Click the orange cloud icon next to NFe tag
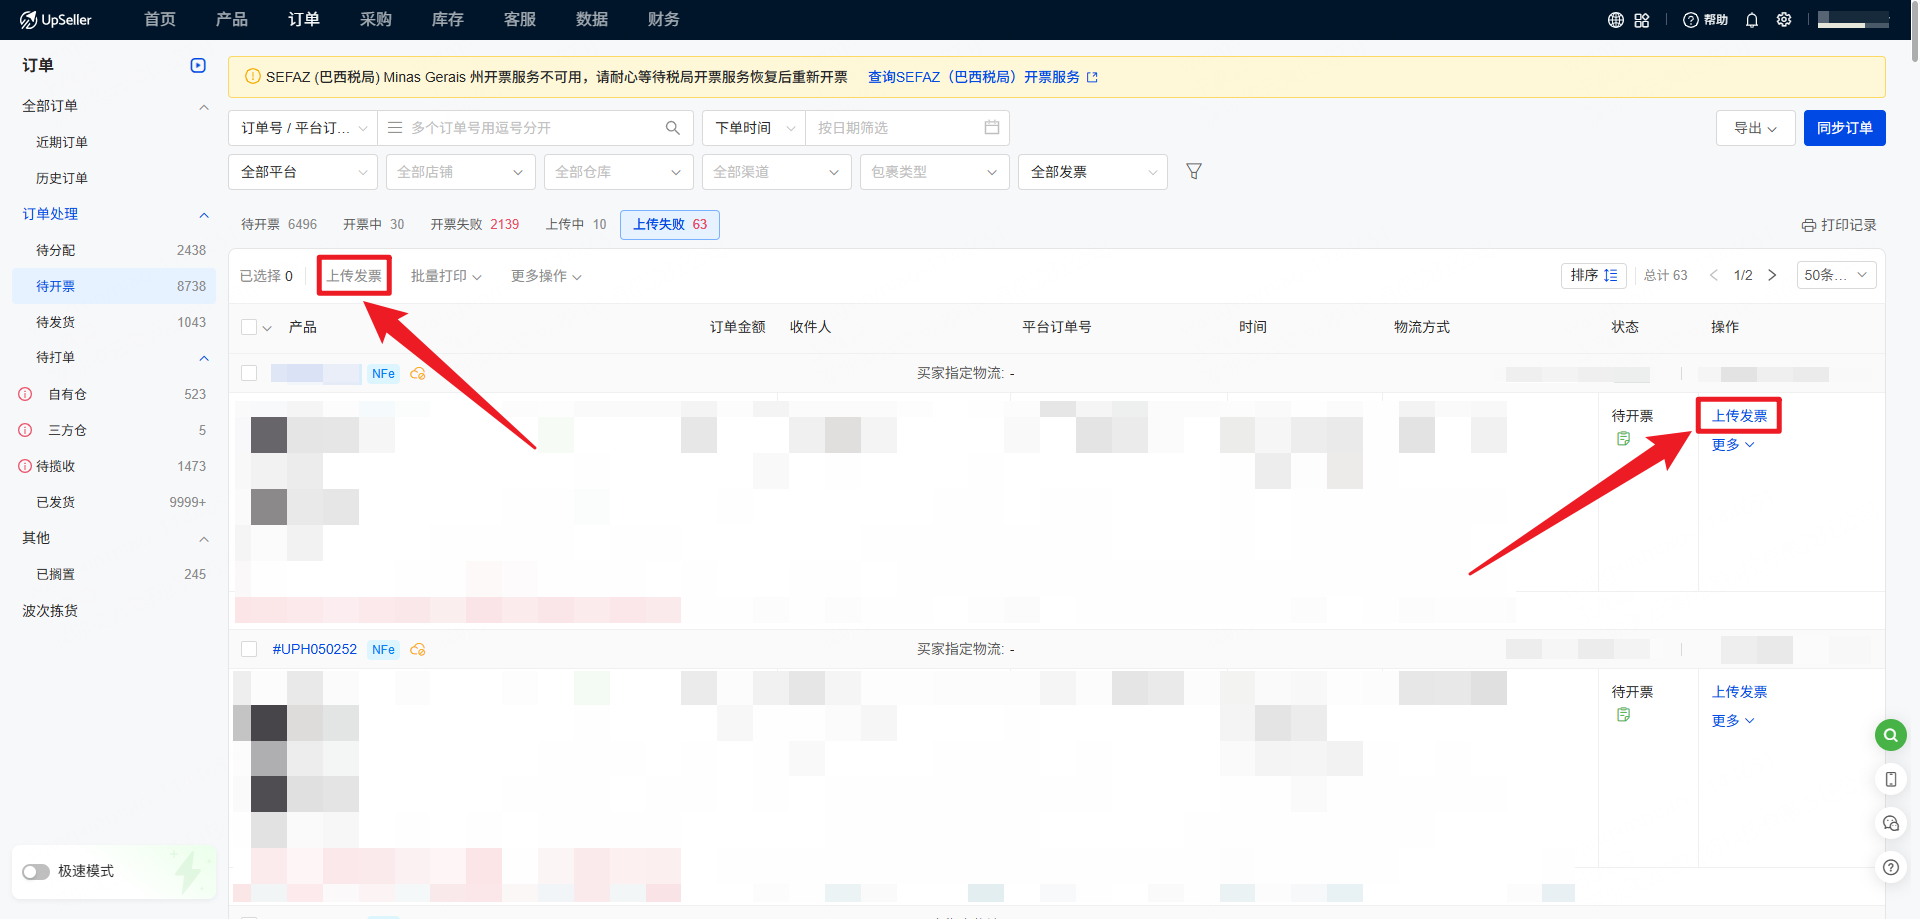 click(x=418, y=373)
